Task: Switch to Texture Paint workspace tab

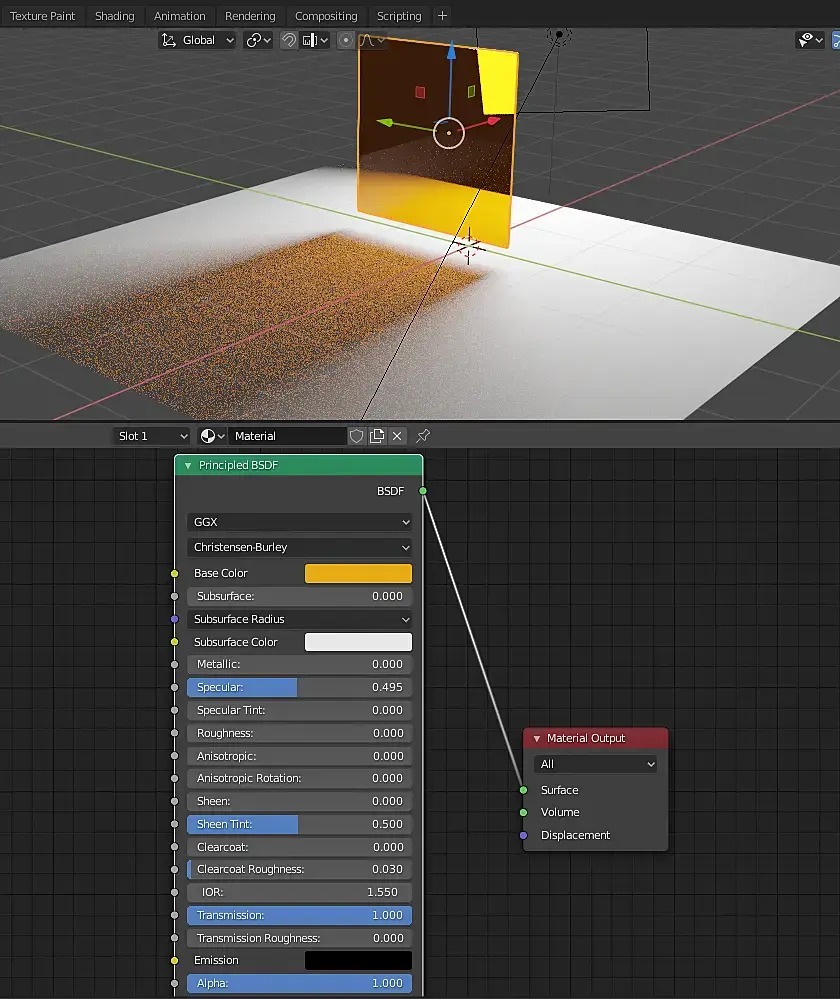Action: tap(42, 16)
